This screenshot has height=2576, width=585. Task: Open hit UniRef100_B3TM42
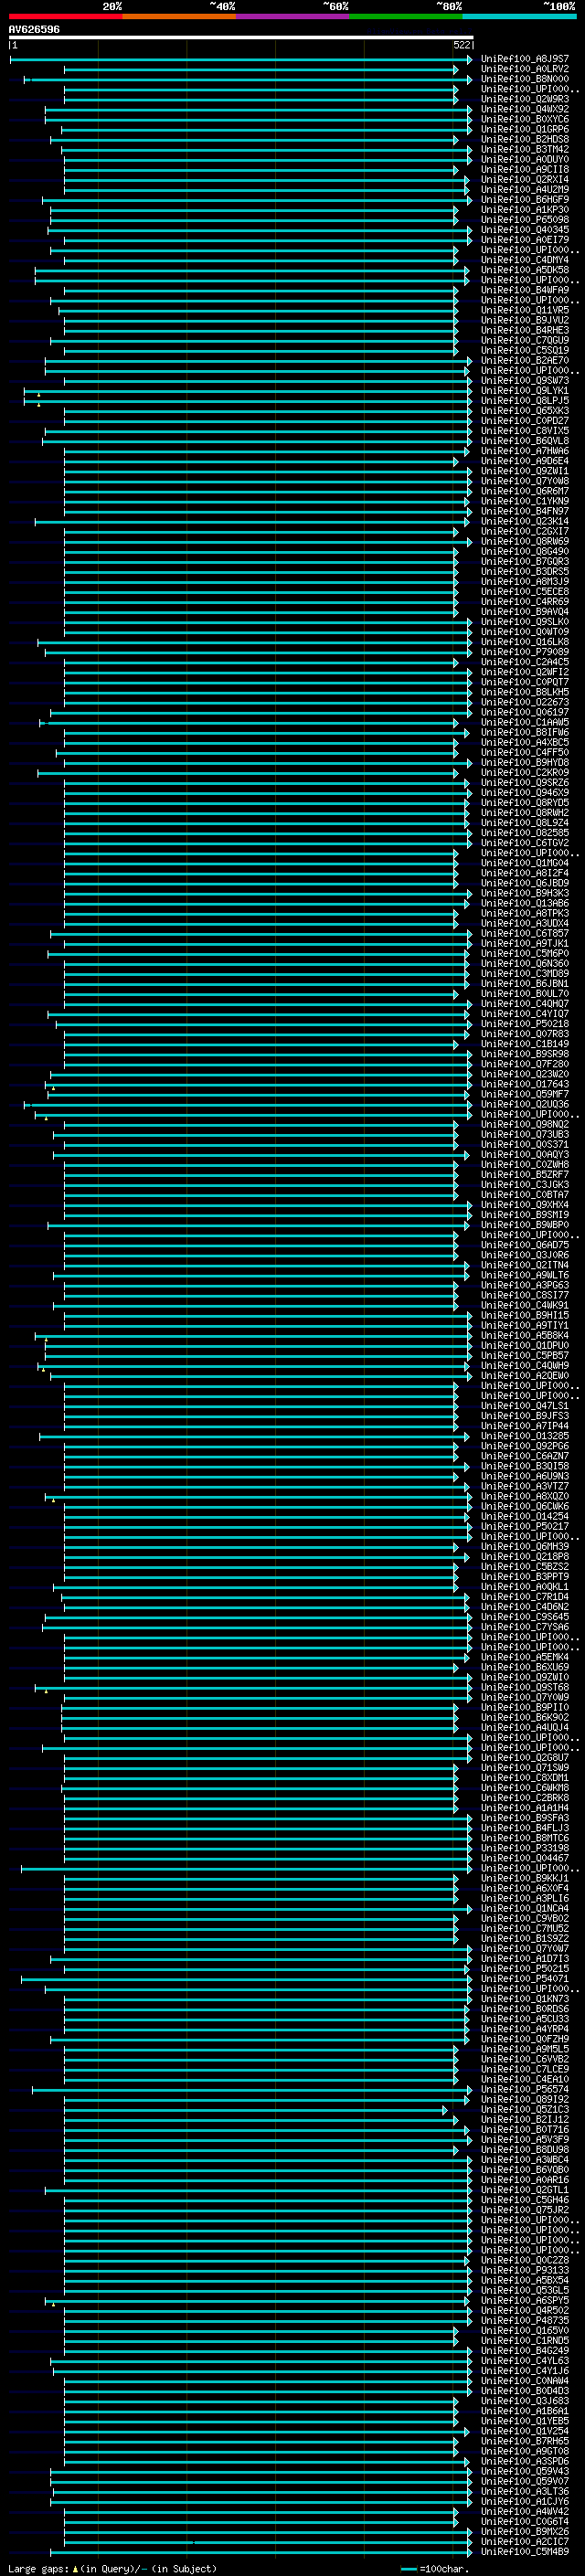click(x=525, y=149)
